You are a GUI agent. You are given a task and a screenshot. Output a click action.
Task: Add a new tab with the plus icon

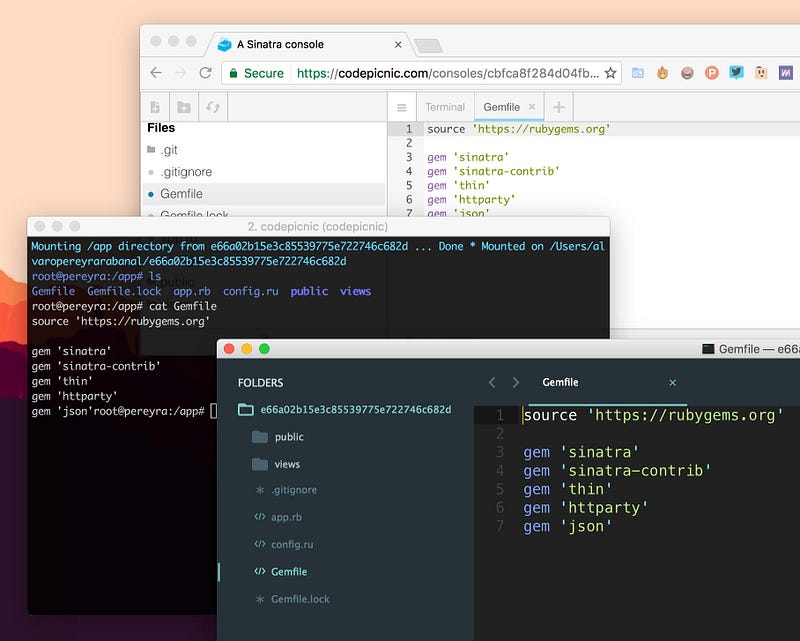[x=559, y=107]
